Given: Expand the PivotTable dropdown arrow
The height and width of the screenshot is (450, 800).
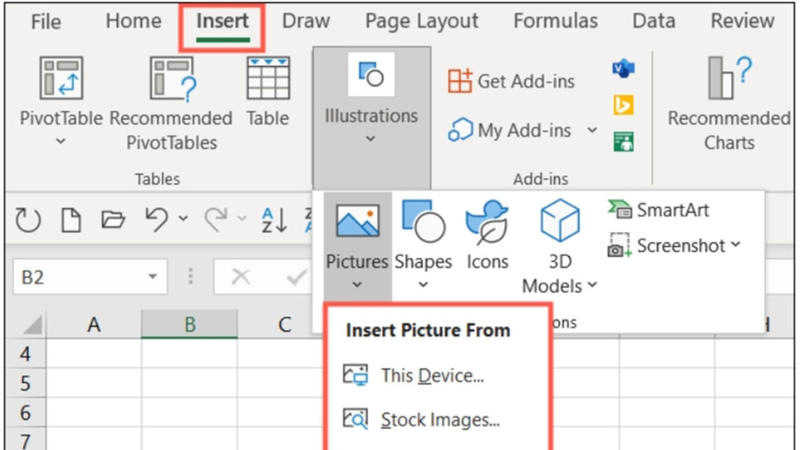Looking at the screenshot, I should [61, 141].
